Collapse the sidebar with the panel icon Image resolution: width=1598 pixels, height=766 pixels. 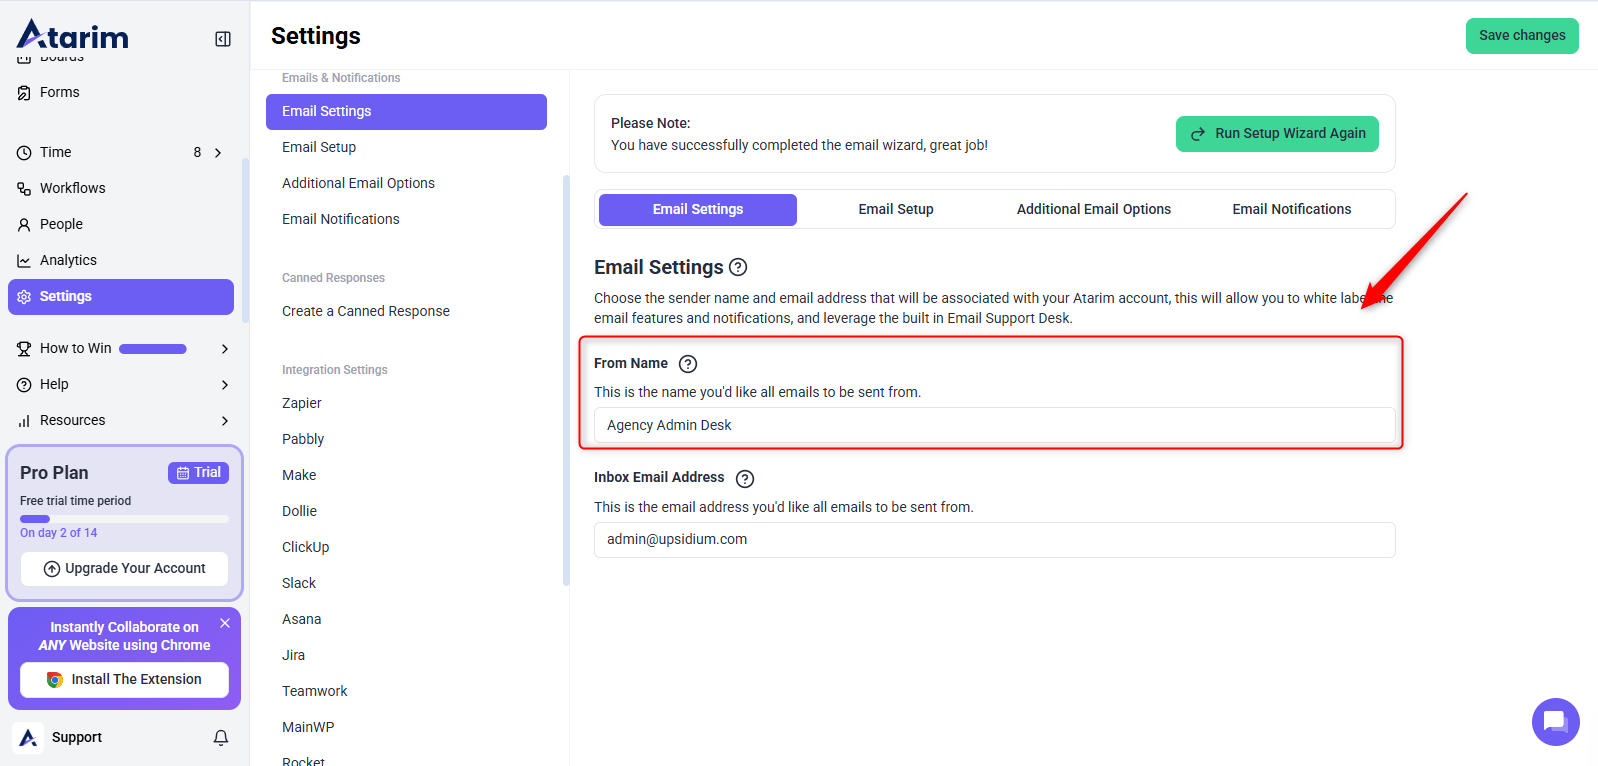click(223, 39)
